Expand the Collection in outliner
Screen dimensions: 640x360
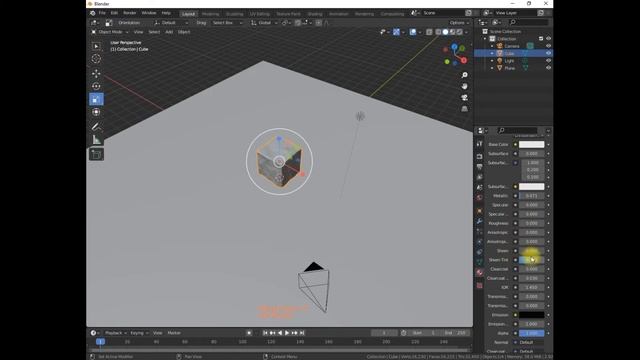(x=485, y=39)
